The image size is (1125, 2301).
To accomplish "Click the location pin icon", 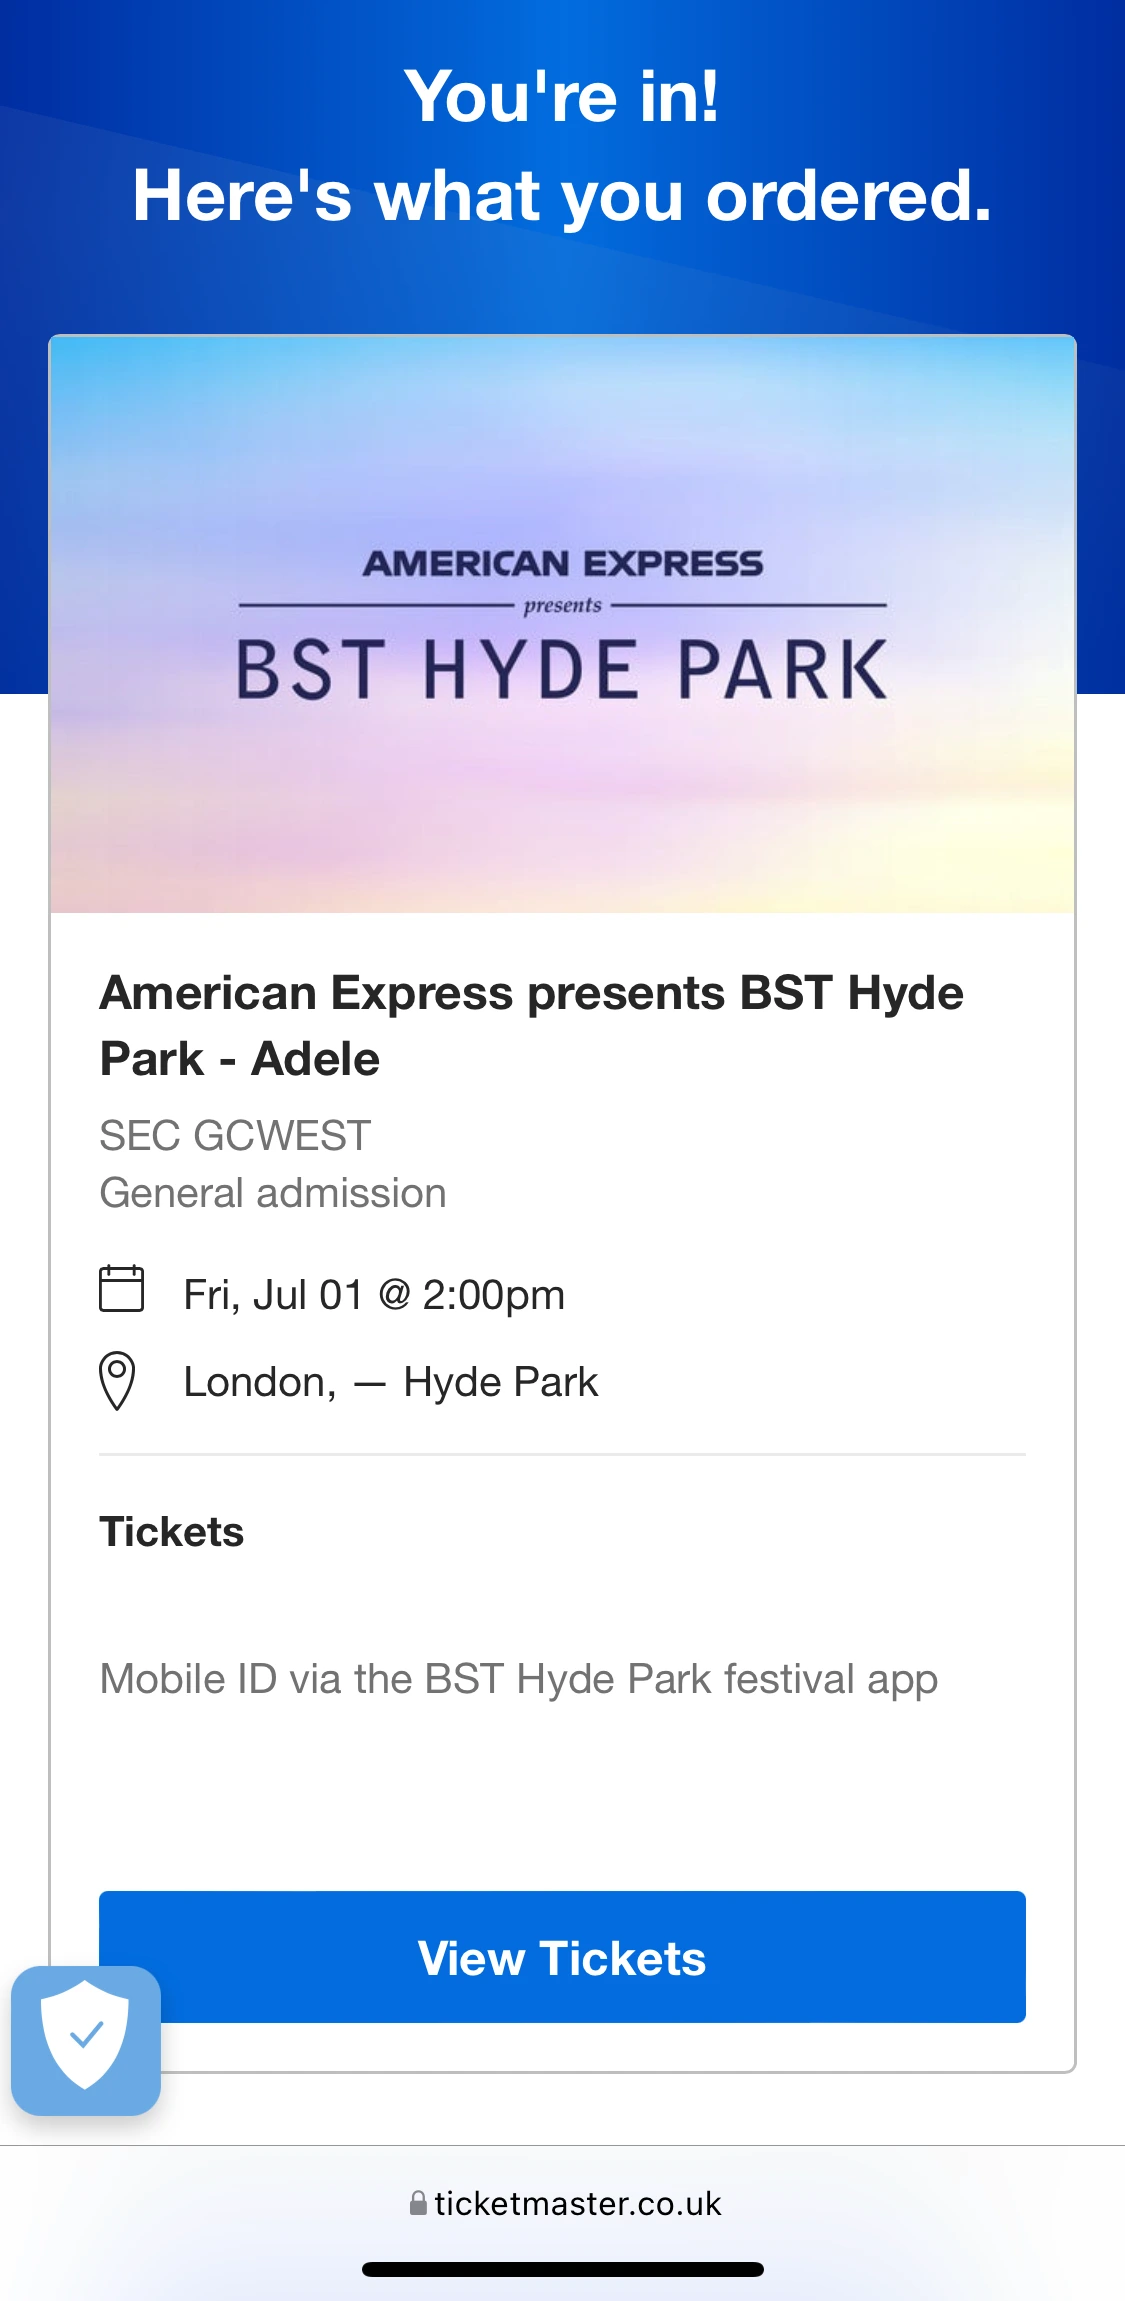I will 117,1381.
